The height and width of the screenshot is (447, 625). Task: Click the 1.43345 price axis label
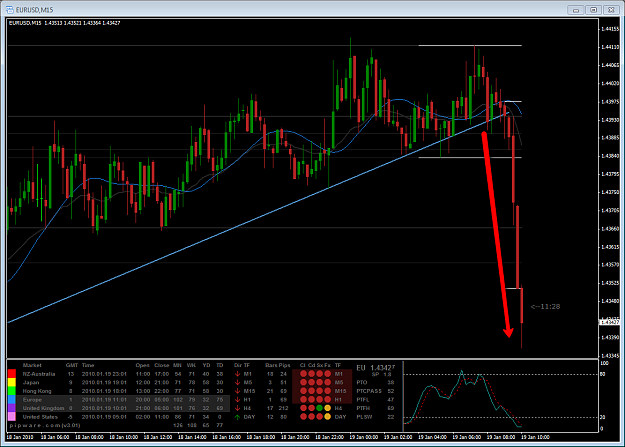(610, 356)
